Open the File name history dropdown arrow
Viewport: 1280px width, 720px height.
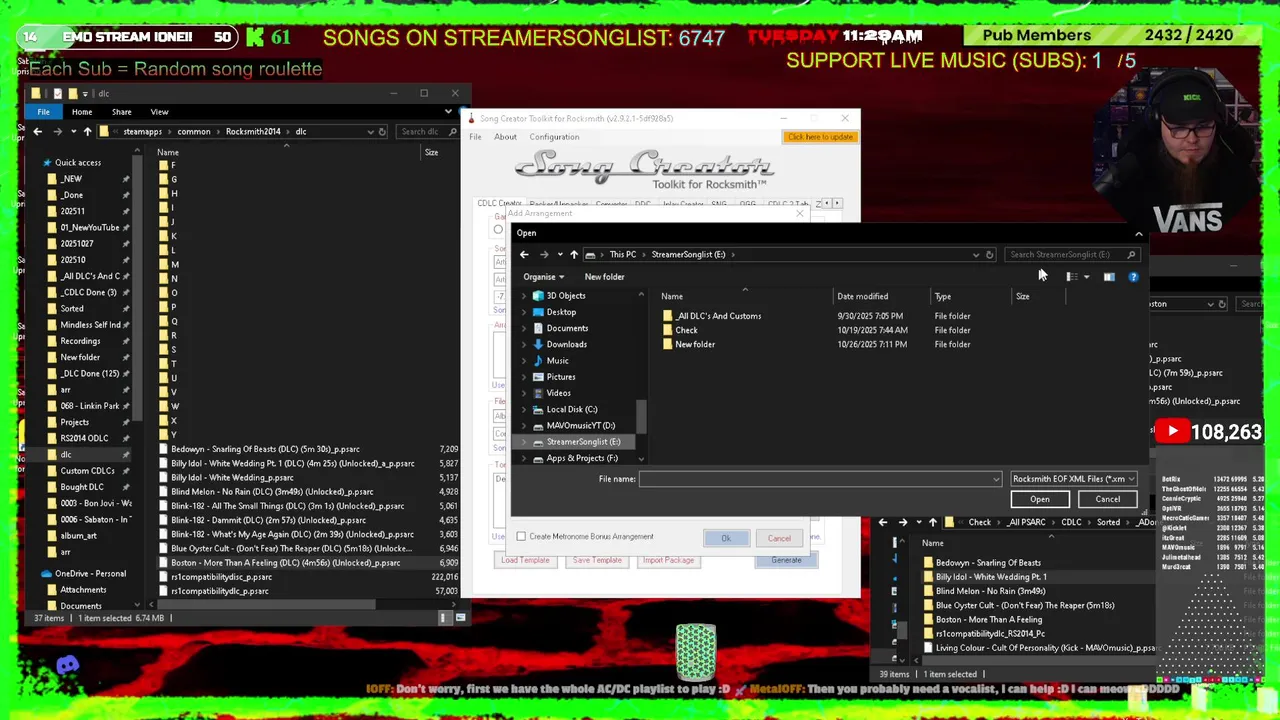coord(995,479)
